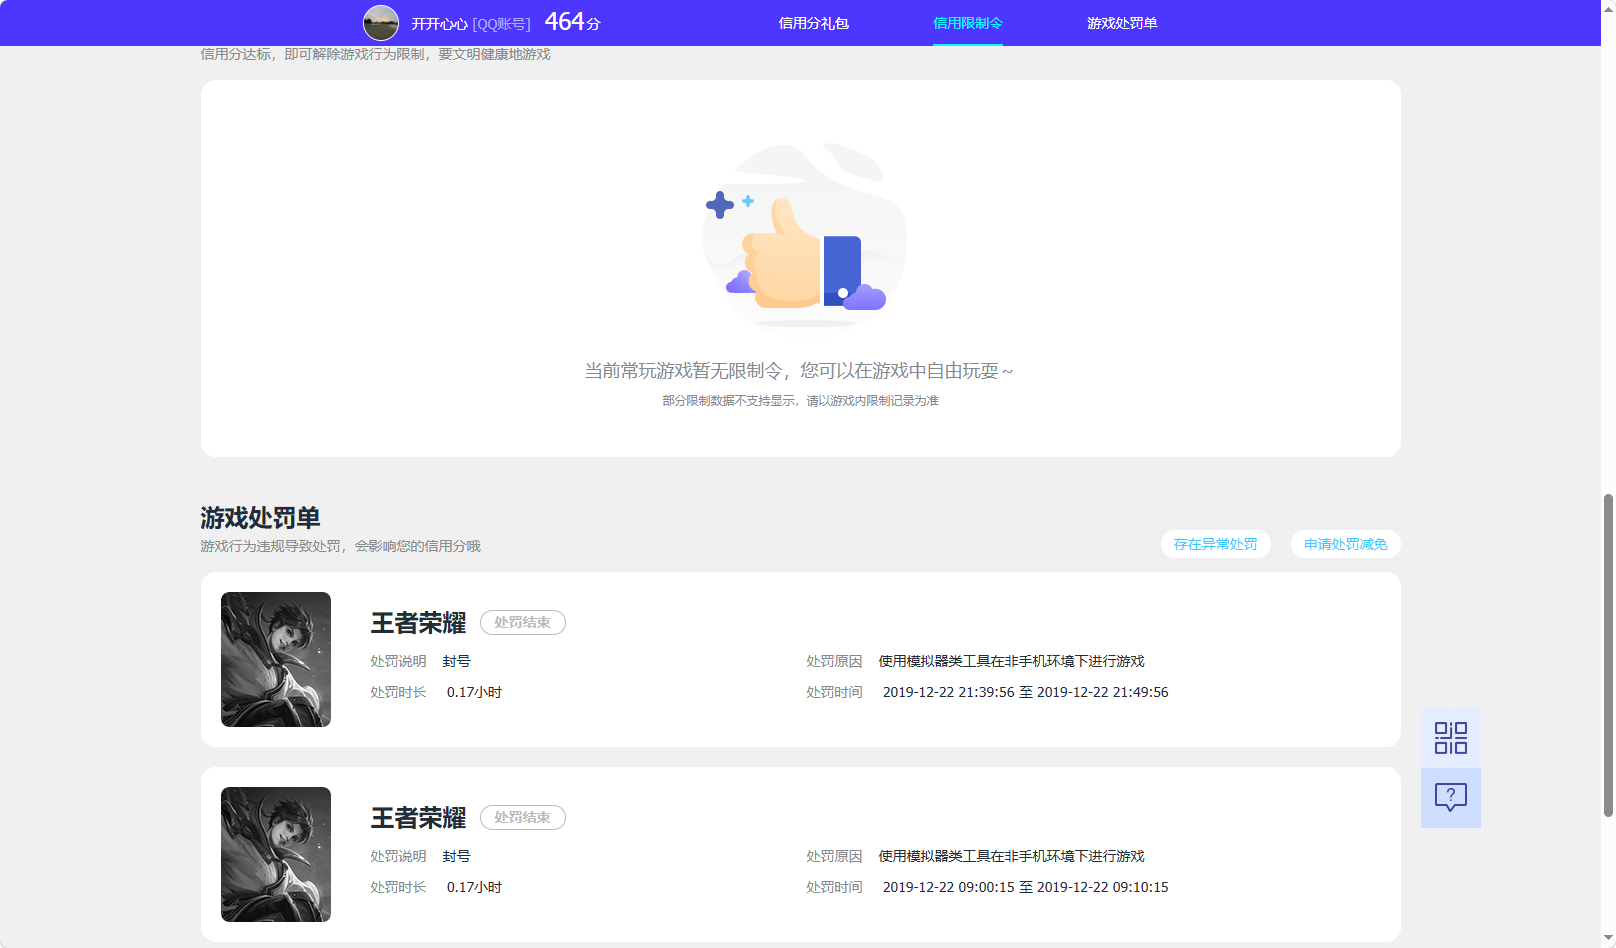Click the user avatar picture
1616x948 pixels.
[381, 22]
